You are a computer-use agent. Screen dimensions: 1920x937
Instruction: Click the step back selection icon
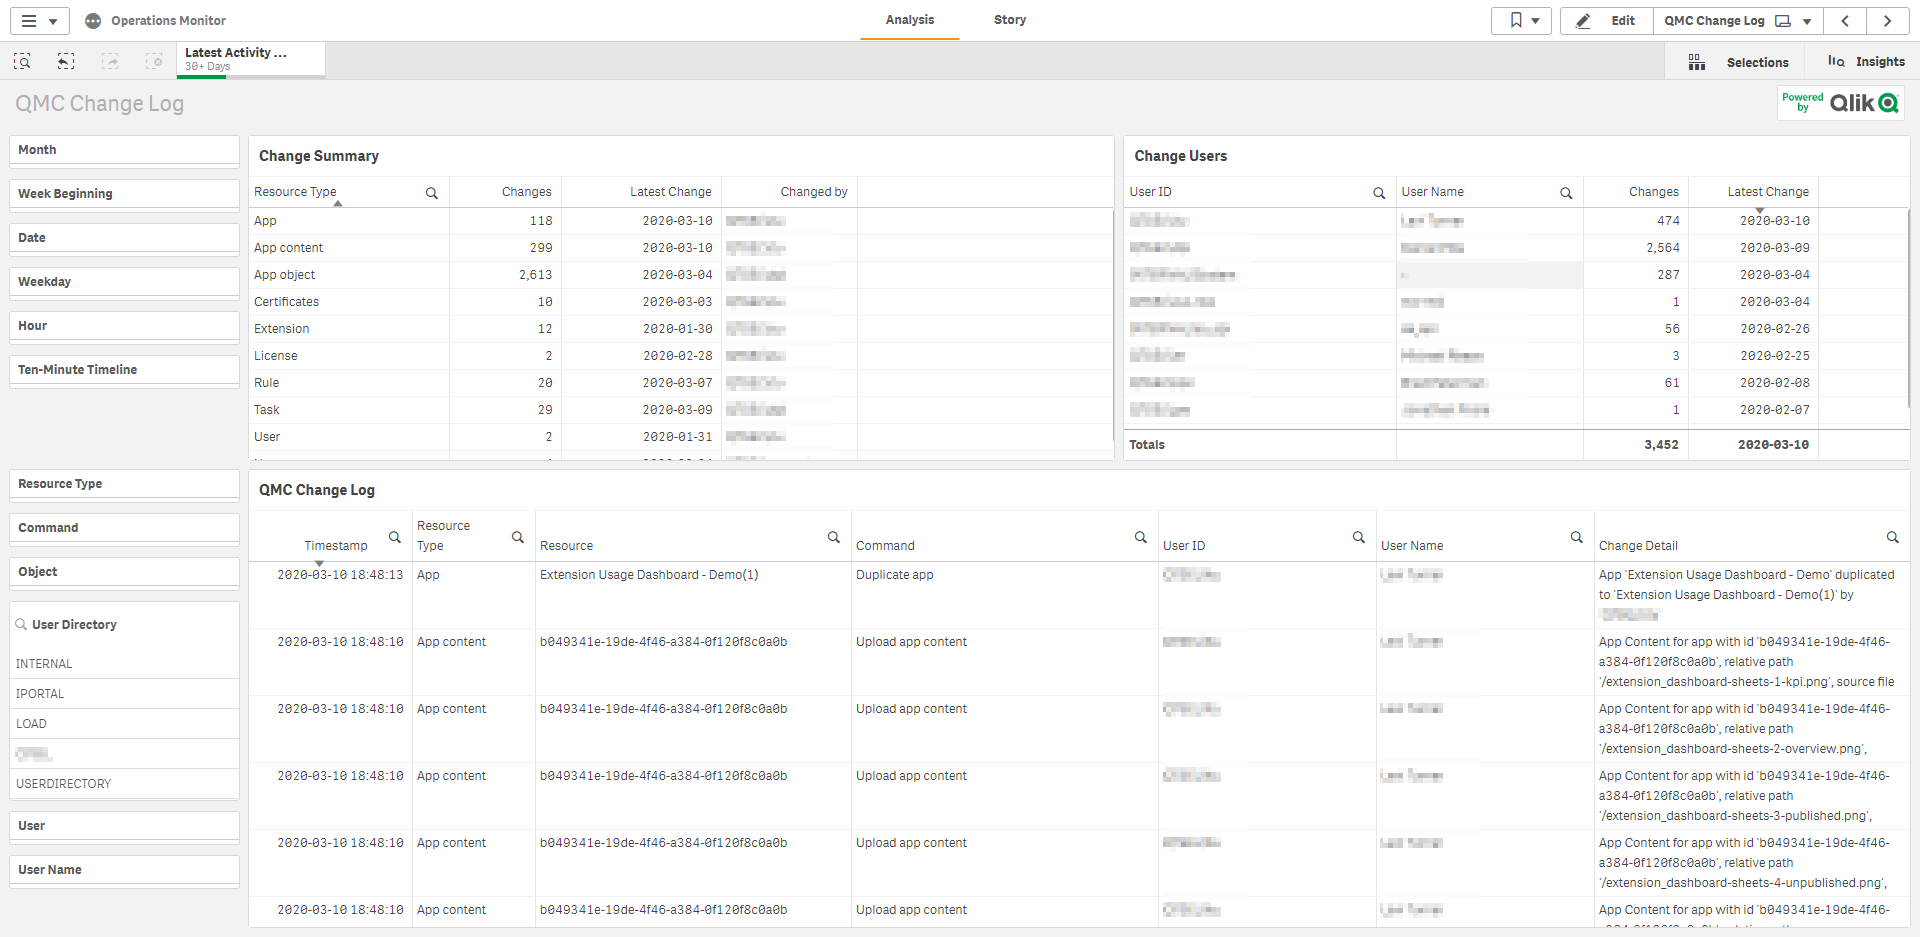[66, 62]
